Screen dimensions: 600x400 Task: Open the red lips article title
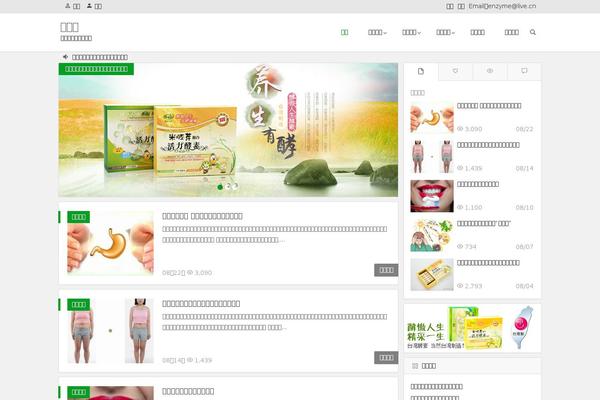tap(188, 391)
